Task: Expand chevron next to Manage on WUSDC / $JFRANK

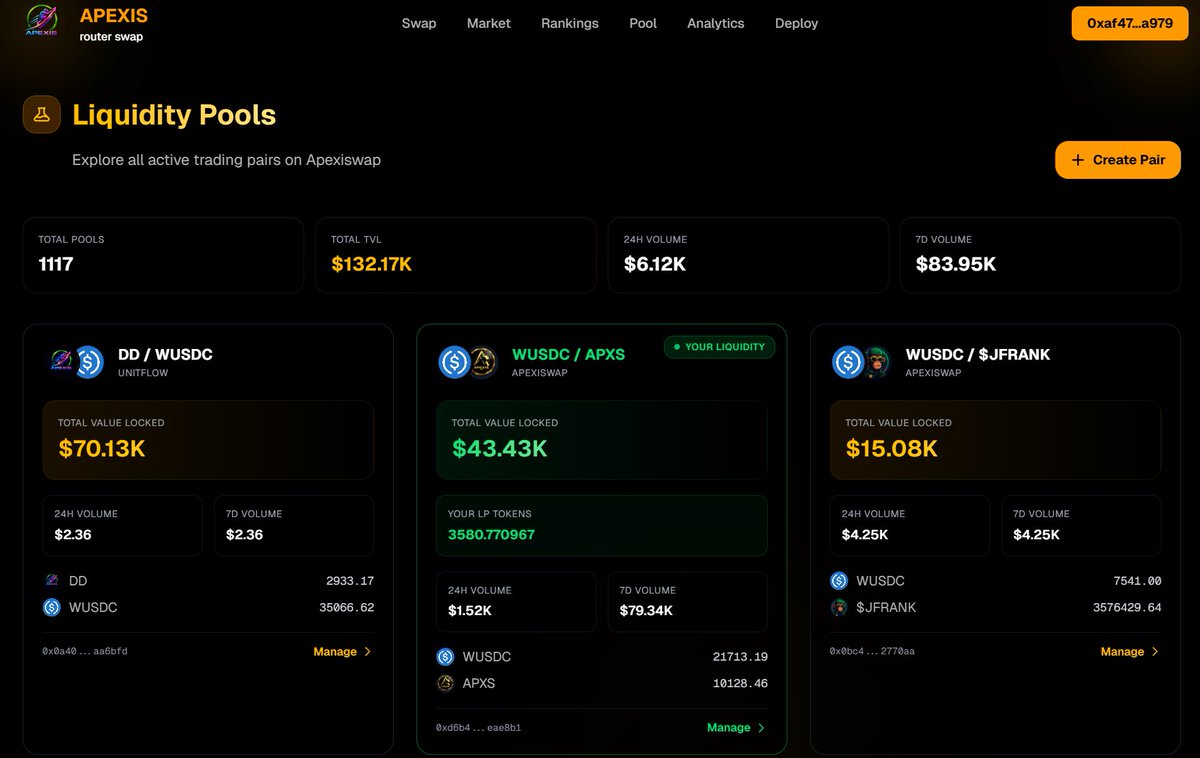Action: click(x=1155, y=651)
